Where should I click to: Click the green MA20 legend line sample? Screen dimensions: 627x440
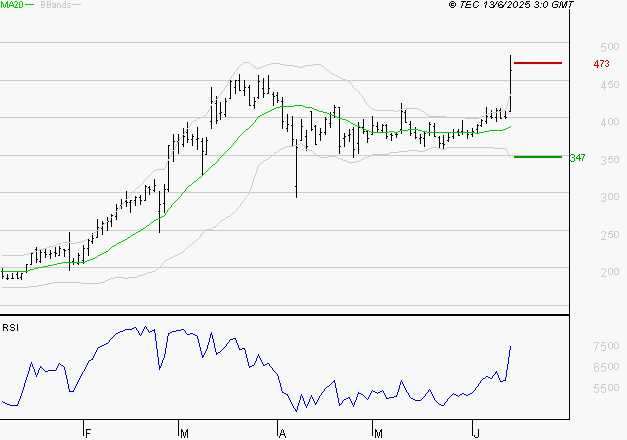pyautogui.click(x=29, y=6)
